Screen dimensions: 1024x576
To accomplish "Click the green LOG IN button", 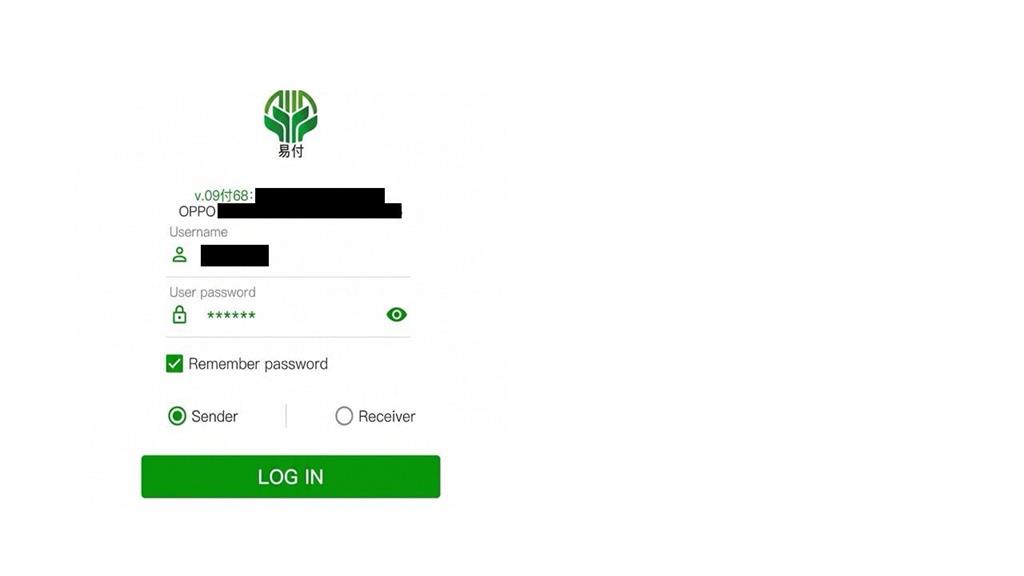I will 291,477.
